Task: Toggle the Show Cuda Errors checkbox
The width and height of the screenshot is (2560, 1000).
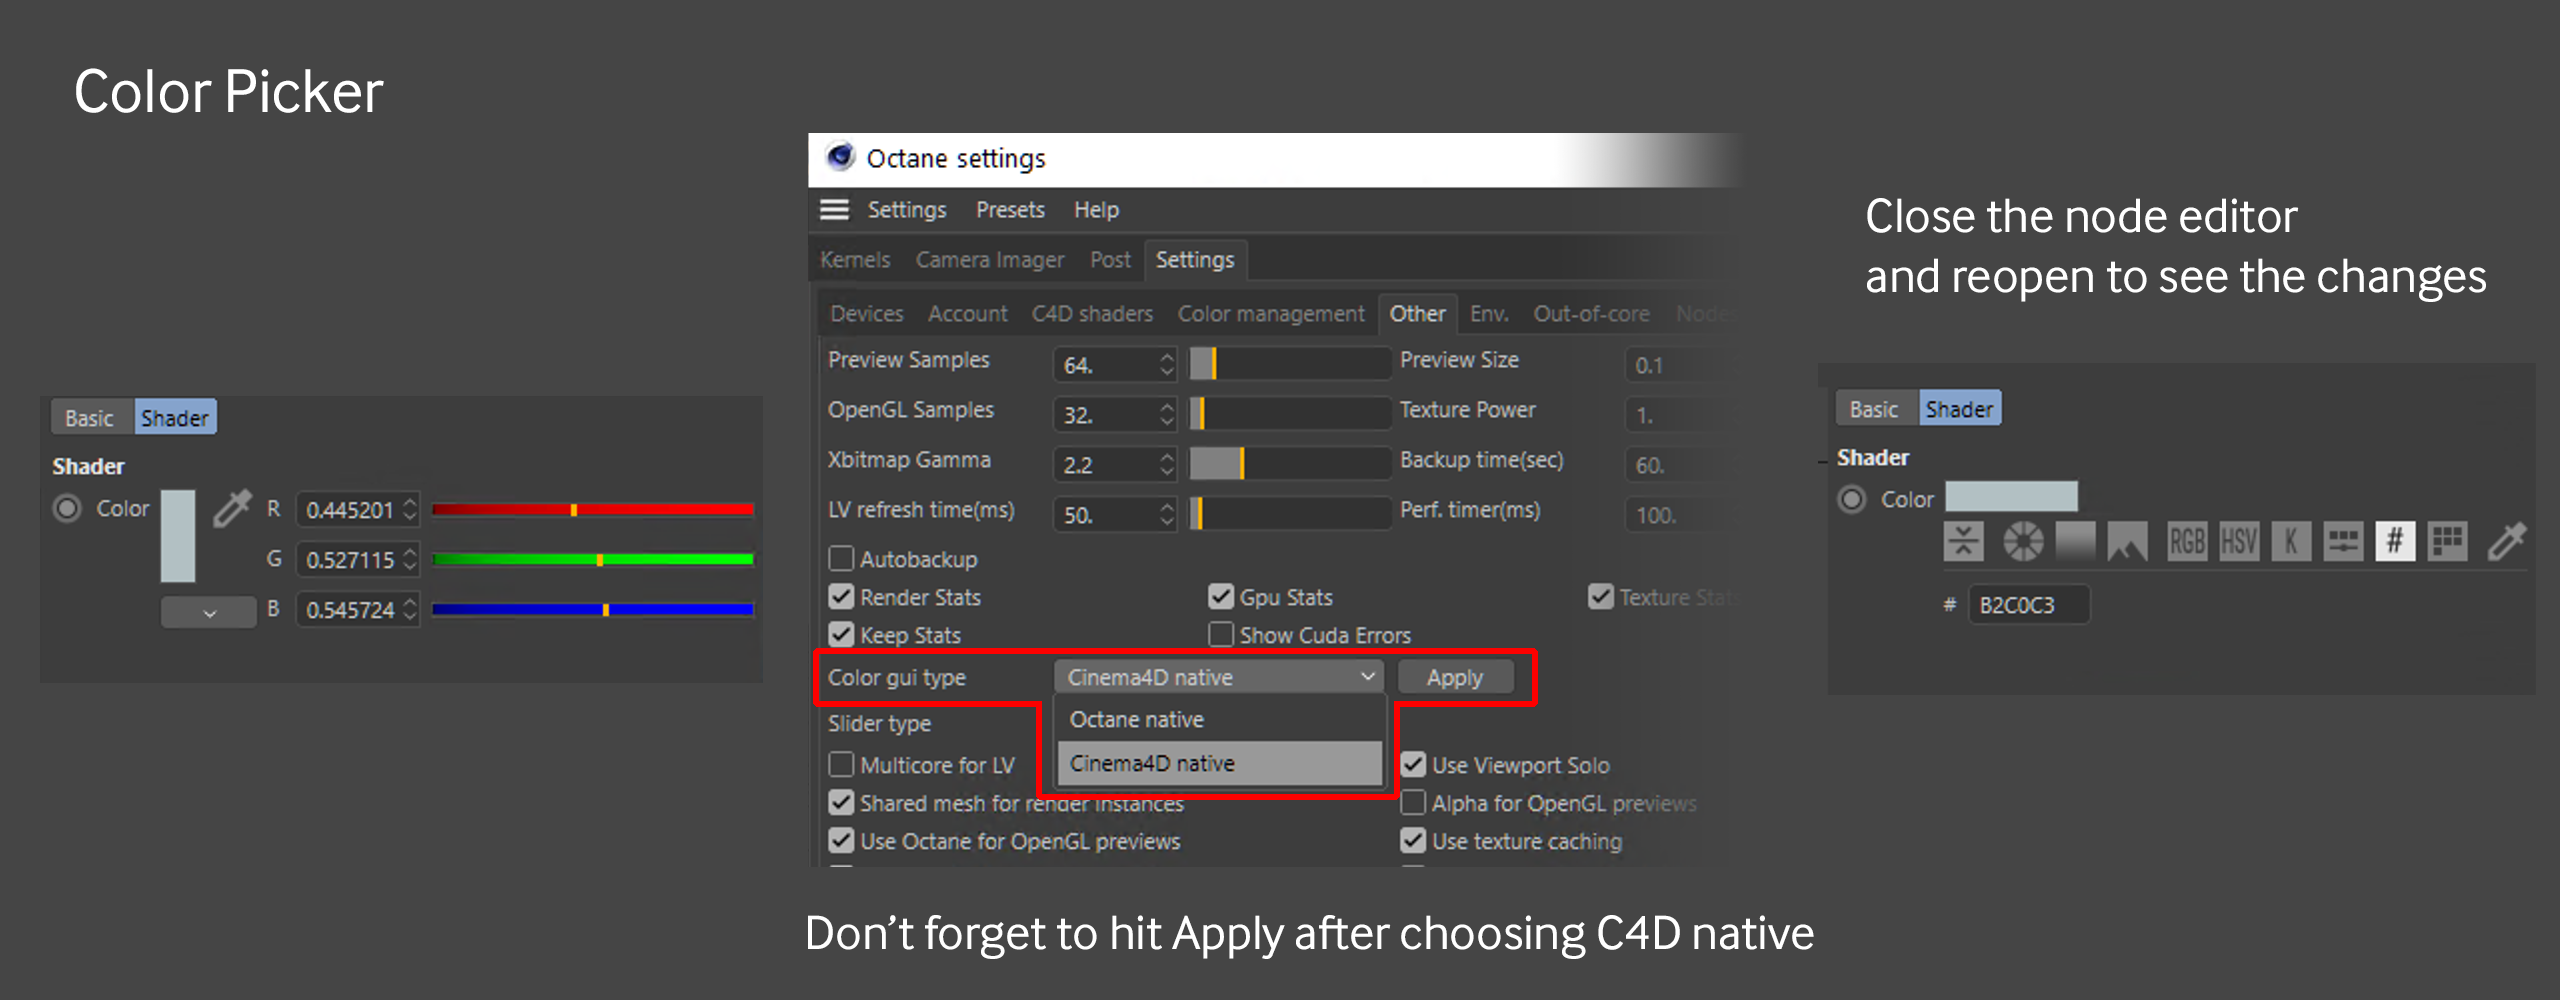Action: [x=1221, y=635]
